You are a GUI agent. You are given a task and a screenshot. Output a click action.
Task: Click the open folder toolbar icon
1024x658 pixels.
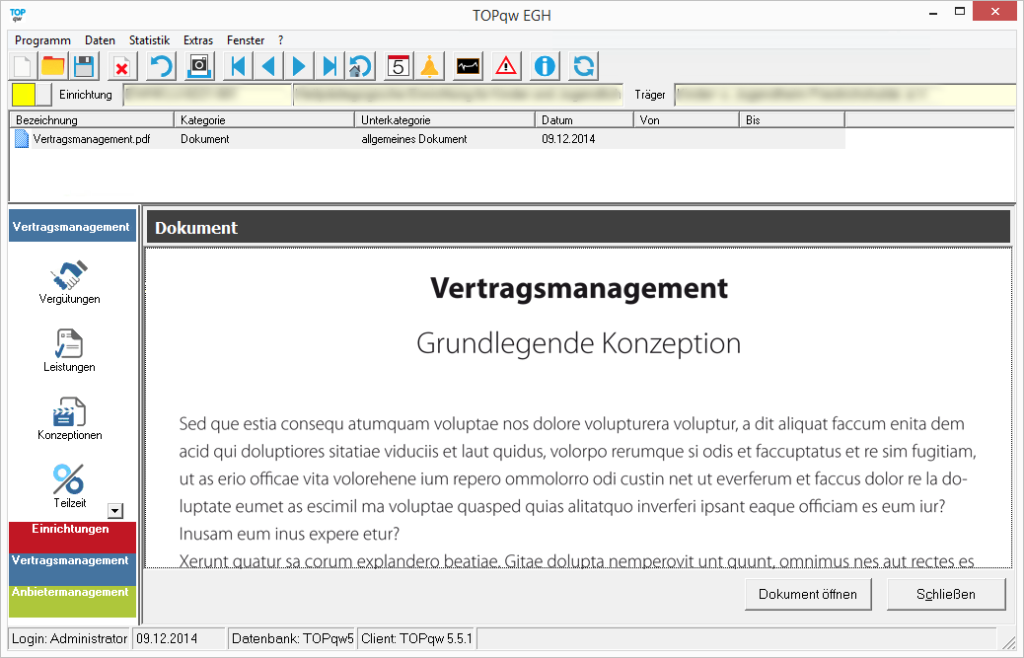click(x=53, y=67)
